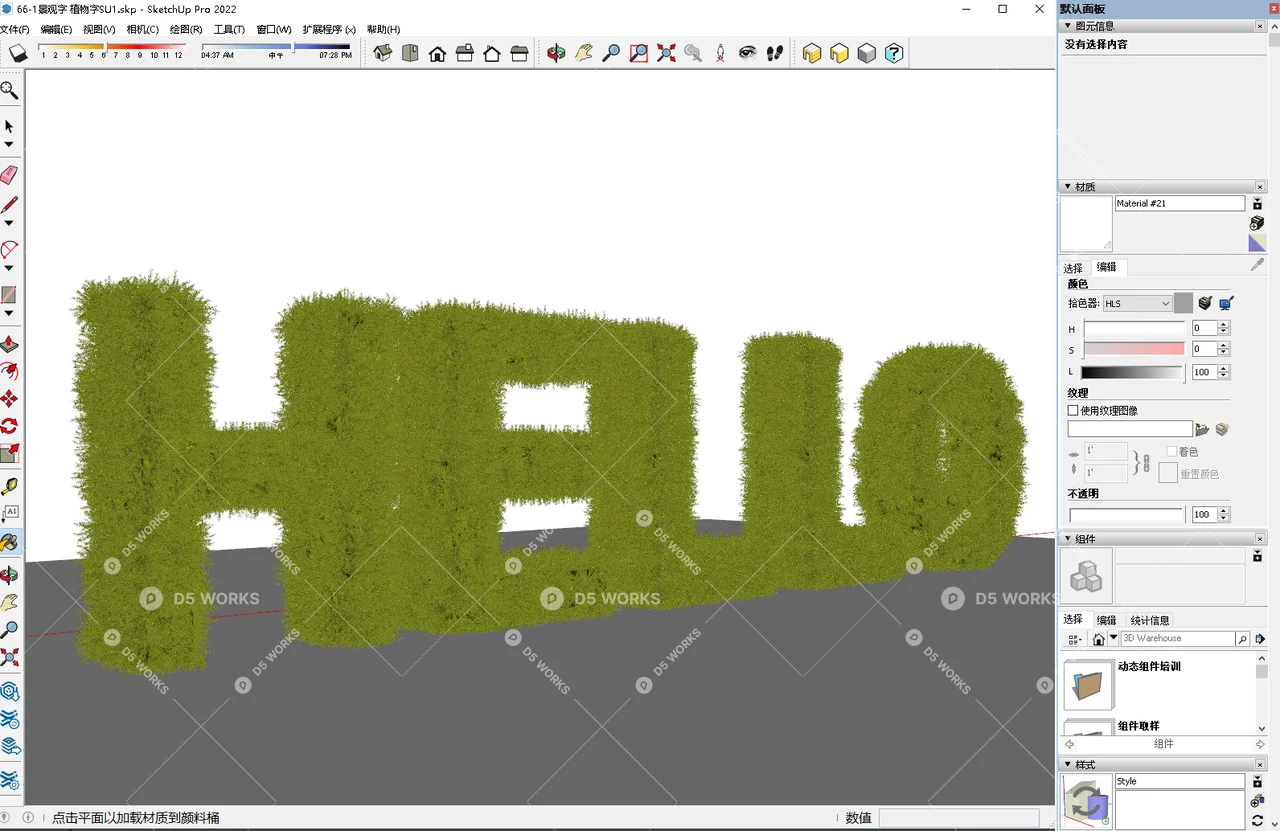
Task: Select the Eraser tool in the left toolbar
Action: 10,174
